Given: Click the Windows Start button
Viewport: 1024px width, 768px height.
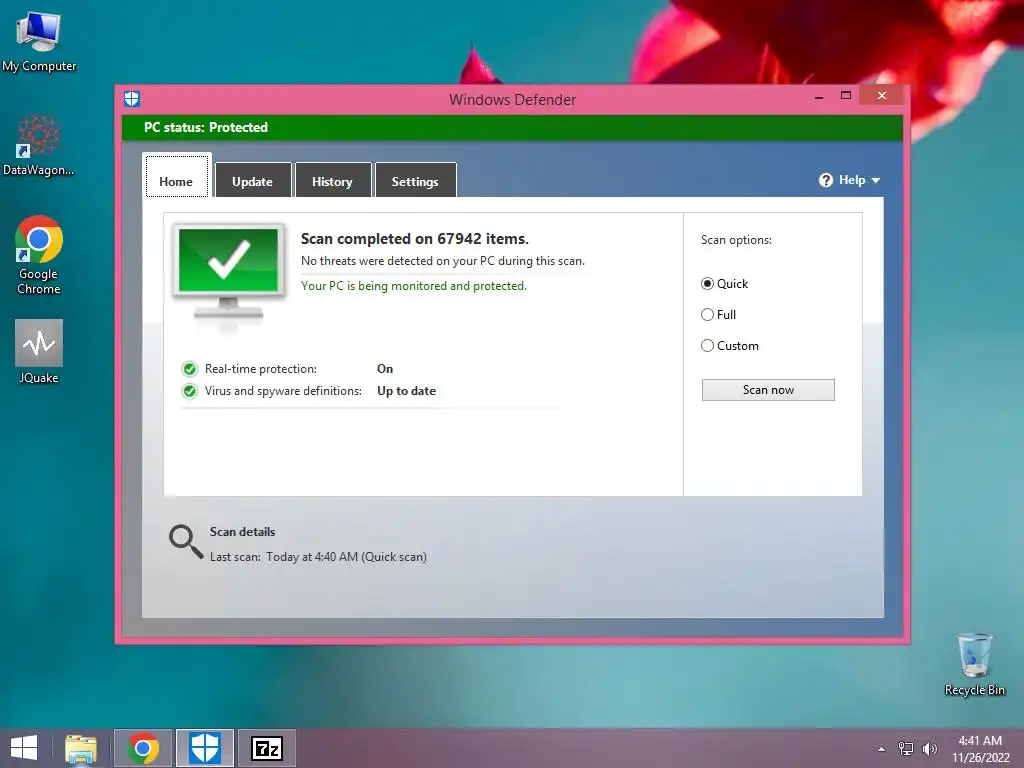Looking at the screenshot, I should pos(24,748).
